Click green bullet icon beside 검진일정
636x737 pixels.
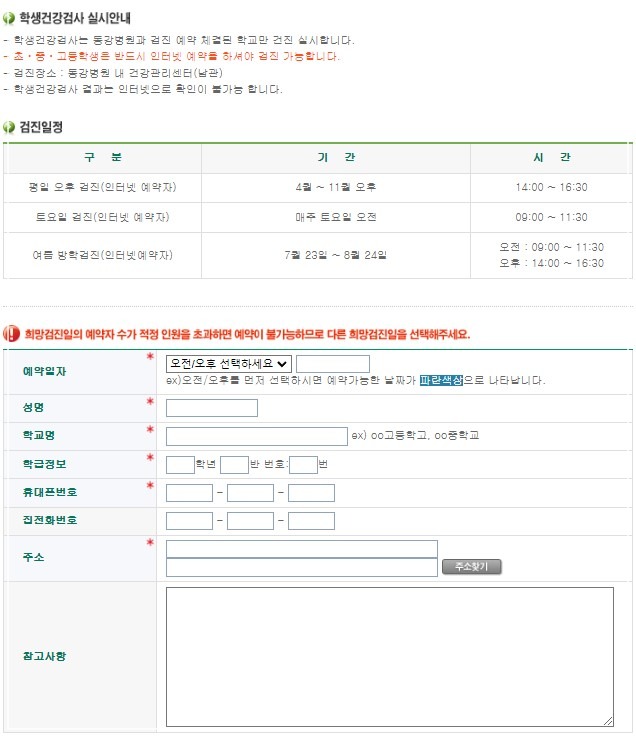9,127
